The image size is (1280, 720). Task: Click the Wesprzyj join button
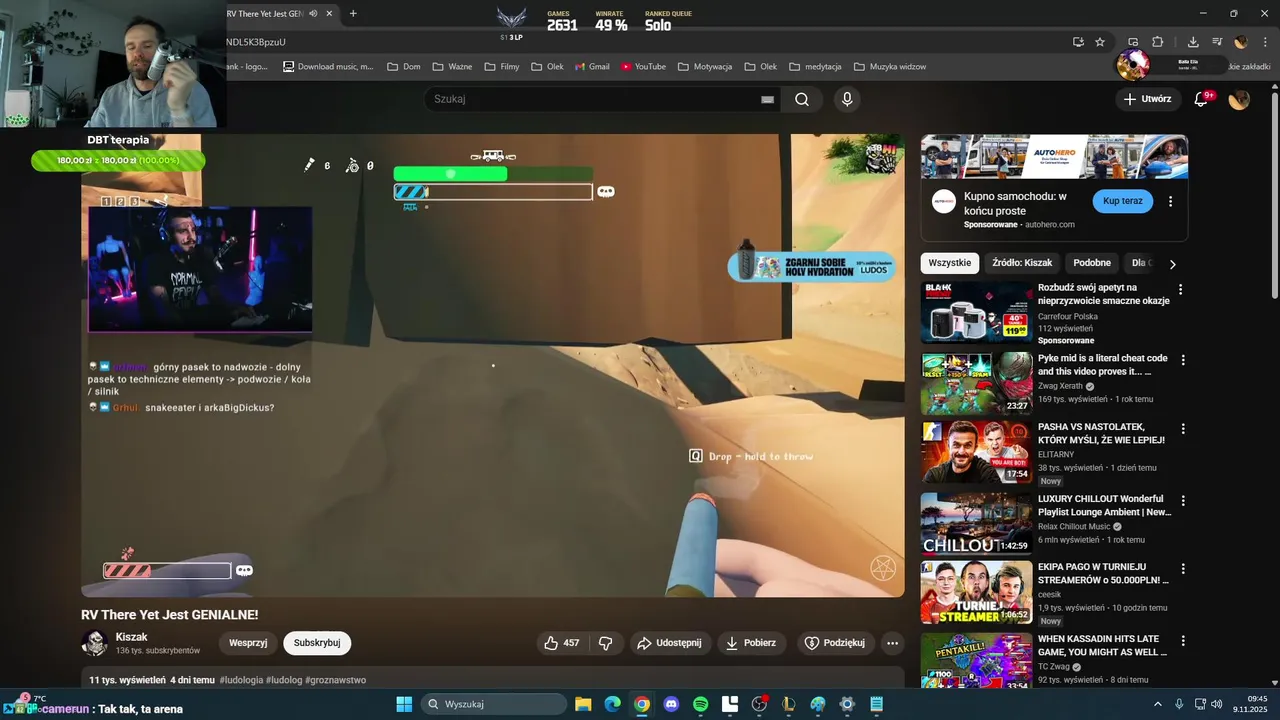click(x=248, y=643)
